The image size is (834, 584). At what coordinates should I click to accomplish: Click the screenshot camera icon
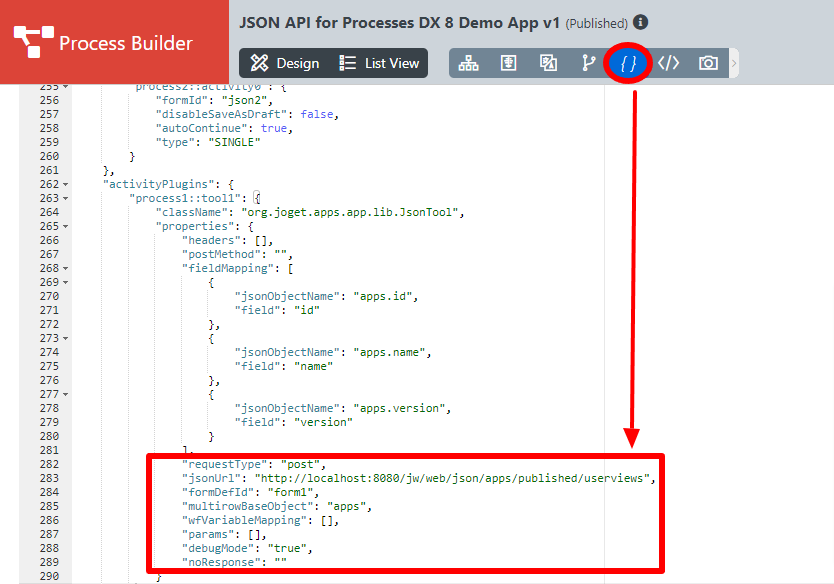(708, 63)
